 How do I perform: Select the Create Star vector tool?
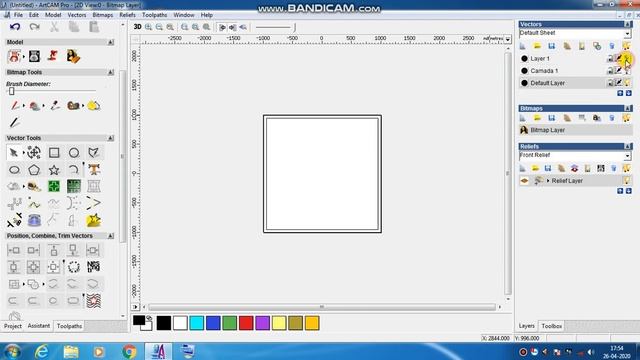pos(54,169)
